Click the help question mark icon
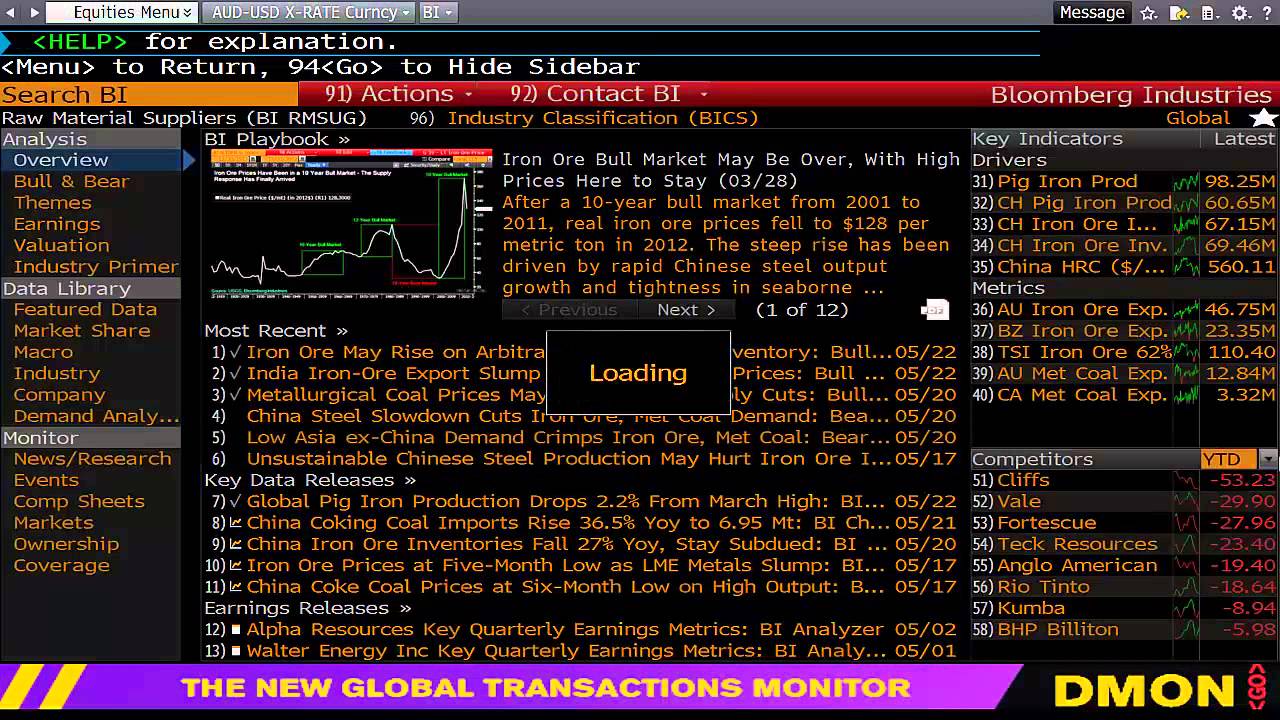This screenshot has width=1280, height=720. (1266, 13)
